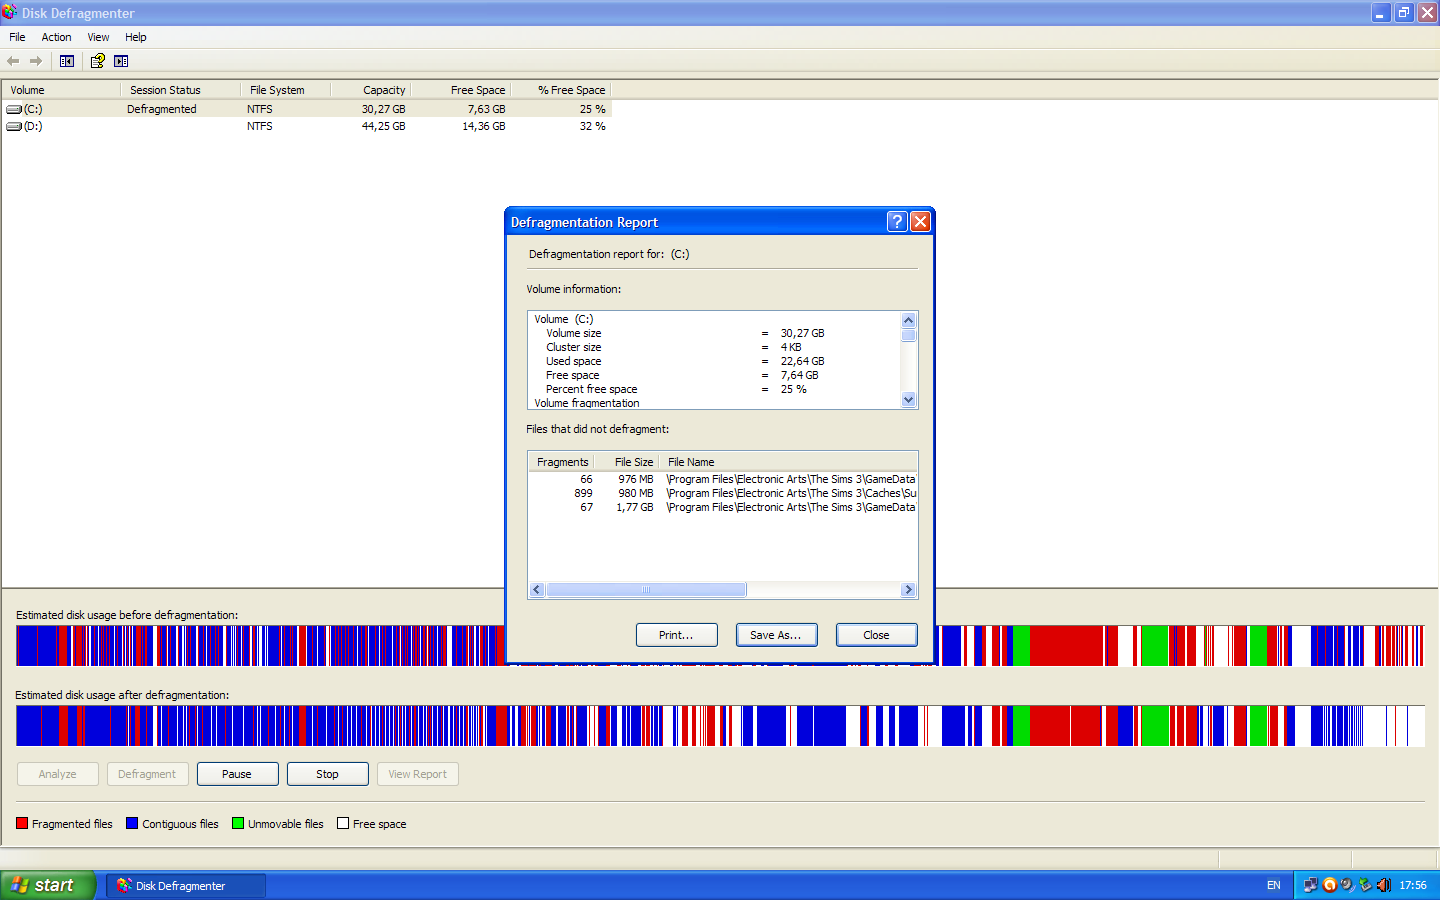Sort file list by Fragments column header
The width and height of the screenshot is (1440, 900).
[x=562, y=462]
